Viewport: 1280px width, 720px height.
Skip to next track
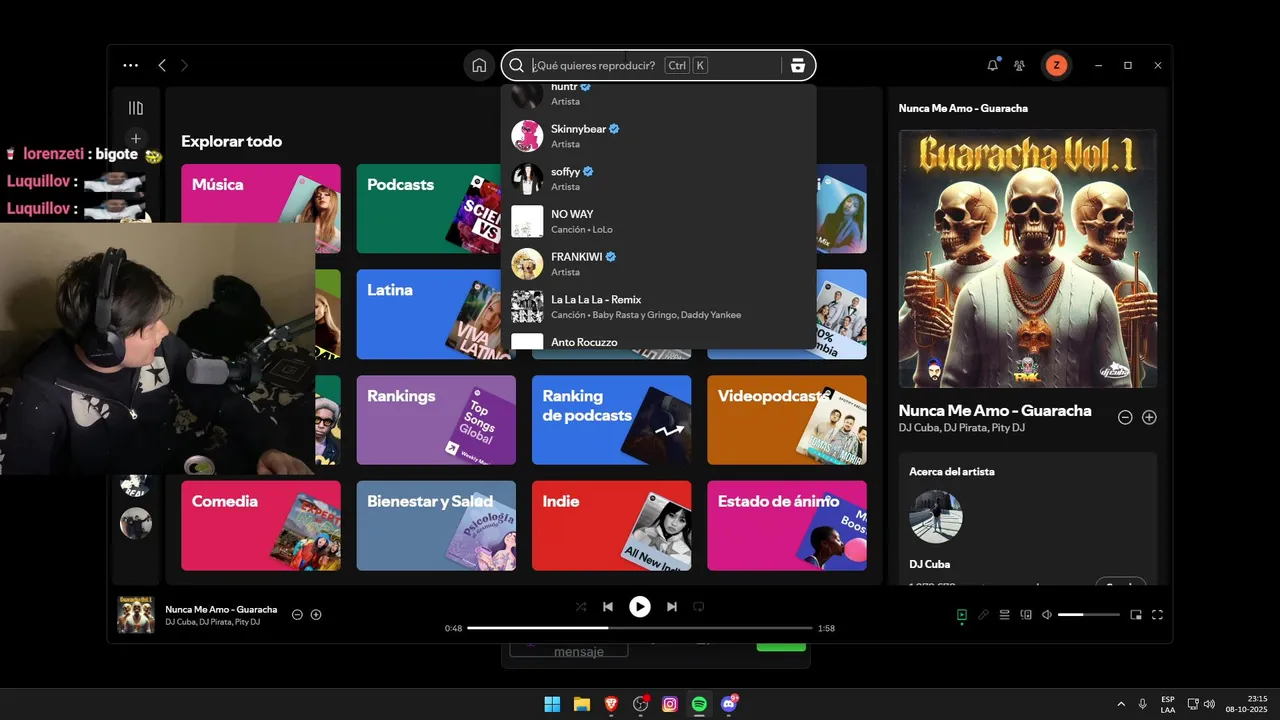[x=672, y=607]
